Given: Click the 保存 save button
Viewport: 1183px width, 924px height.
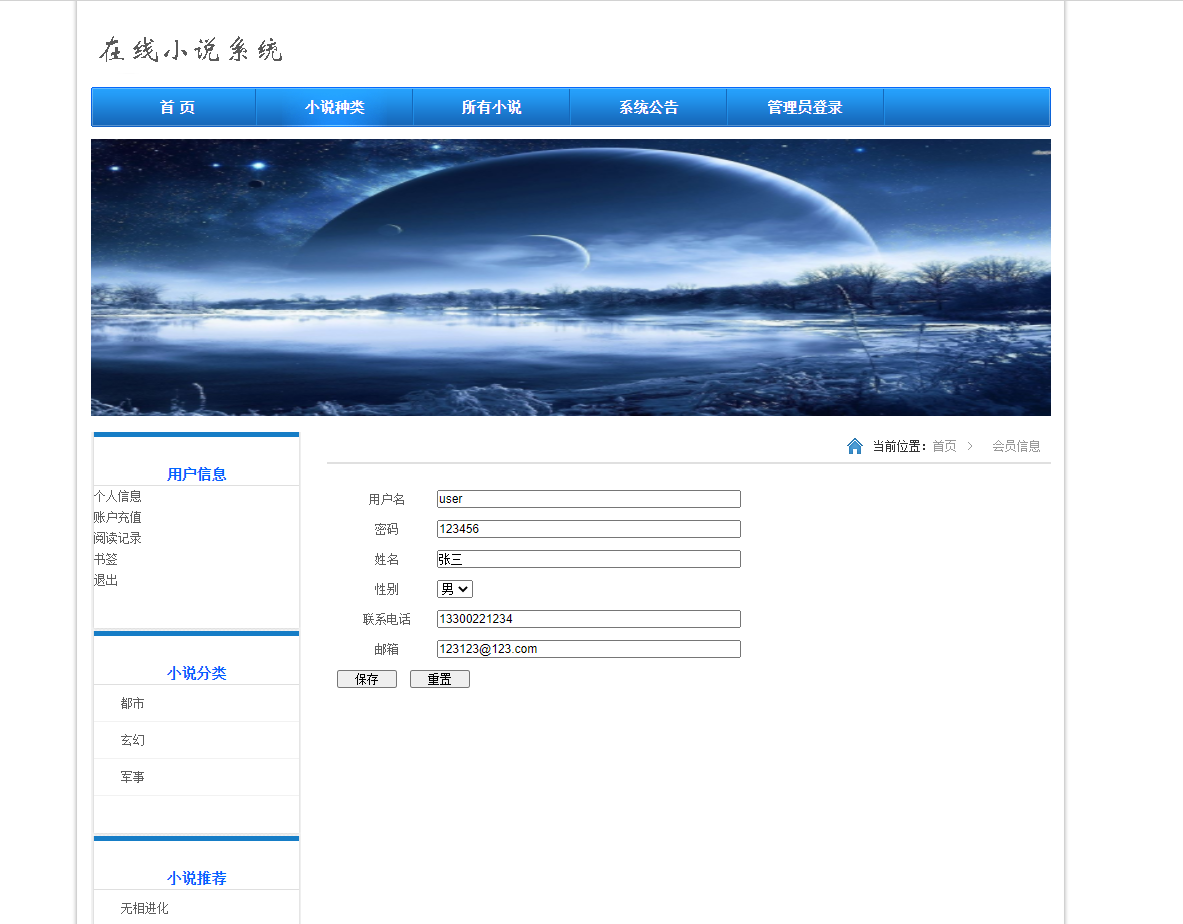Looking at the screenshot, I should tap(366, 678).
